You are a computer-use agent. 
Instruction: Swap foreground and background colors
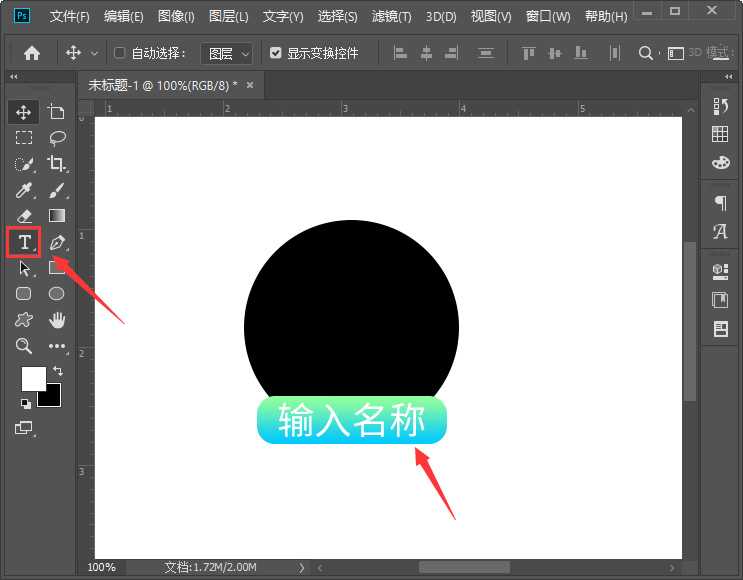[57, 371]
